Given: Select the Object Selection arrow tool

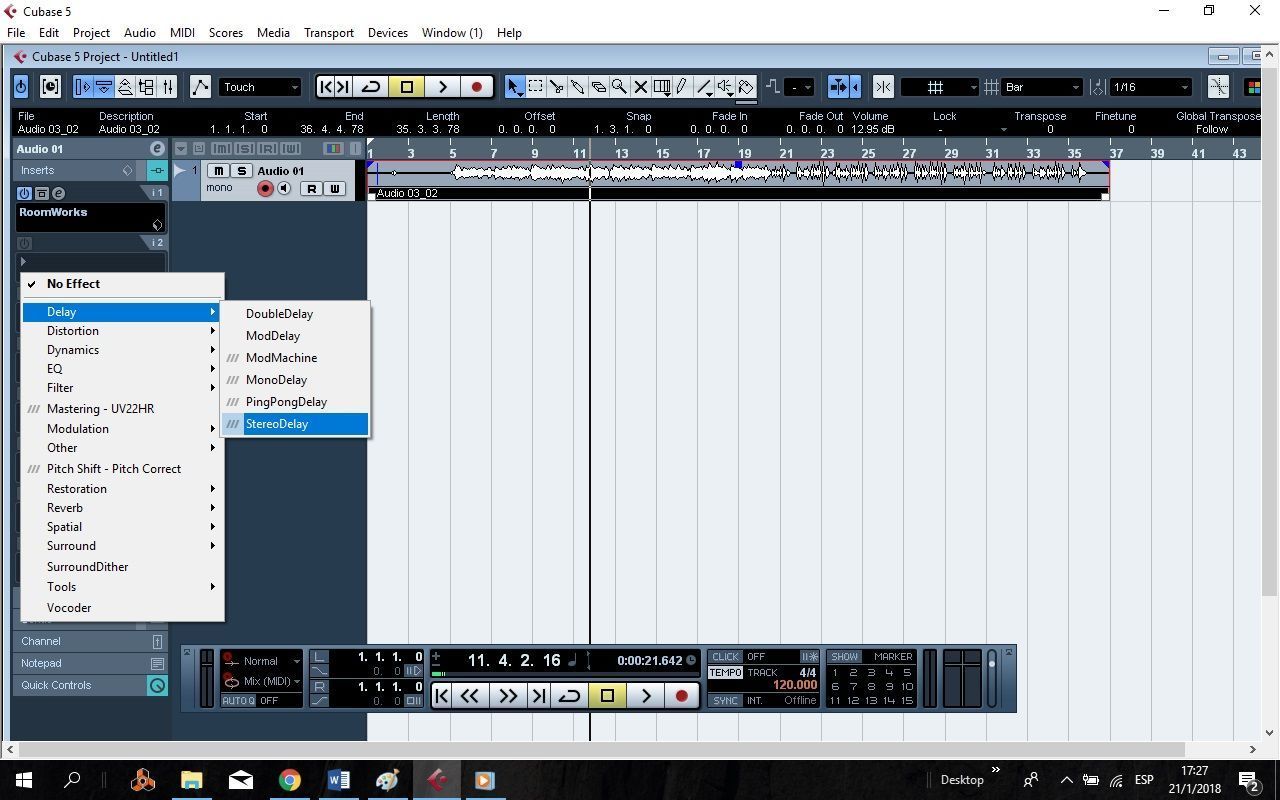Looking at the screenshot, I should pyautogui.click(x=514, y=87).
